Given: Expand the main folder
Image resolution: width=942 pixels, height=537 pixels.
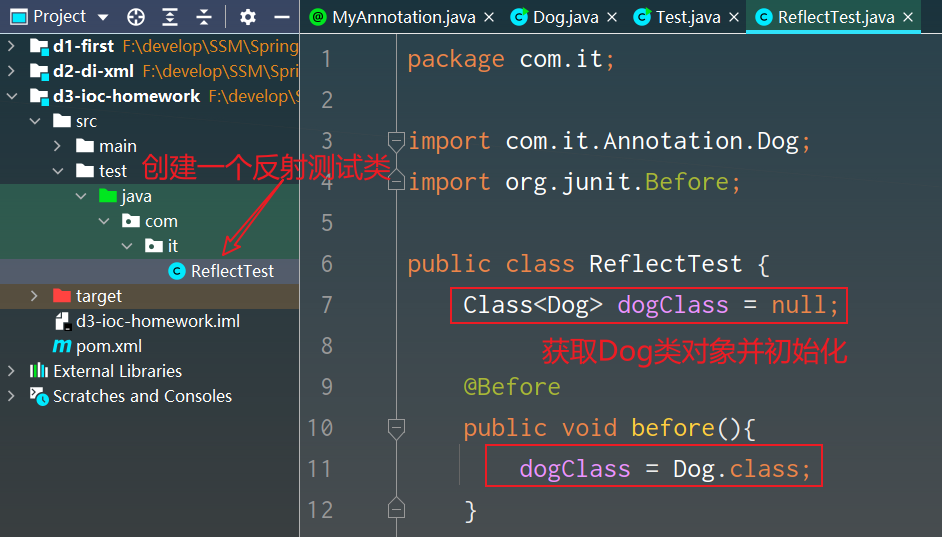Looking at the screenshot, I should pos(58,146).
